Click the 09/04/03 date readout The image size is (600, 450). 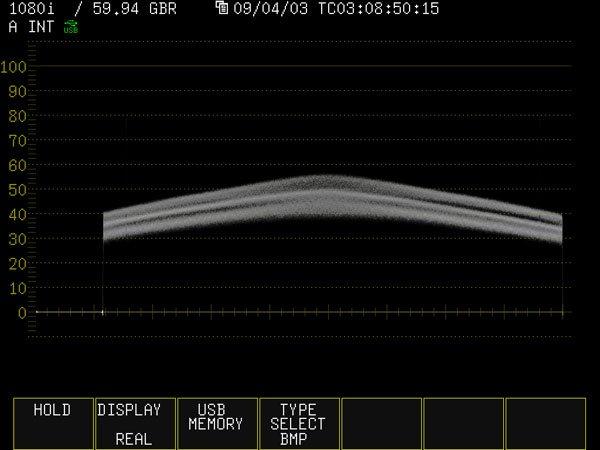[271, 8]
